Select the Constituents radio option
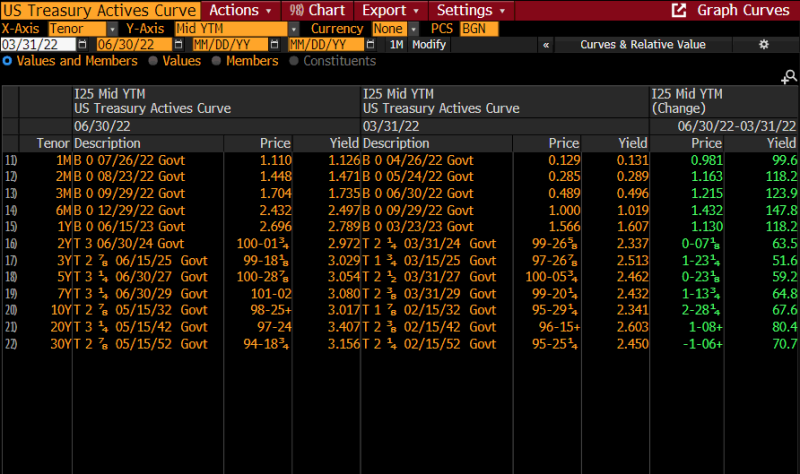 coord(293,61)
